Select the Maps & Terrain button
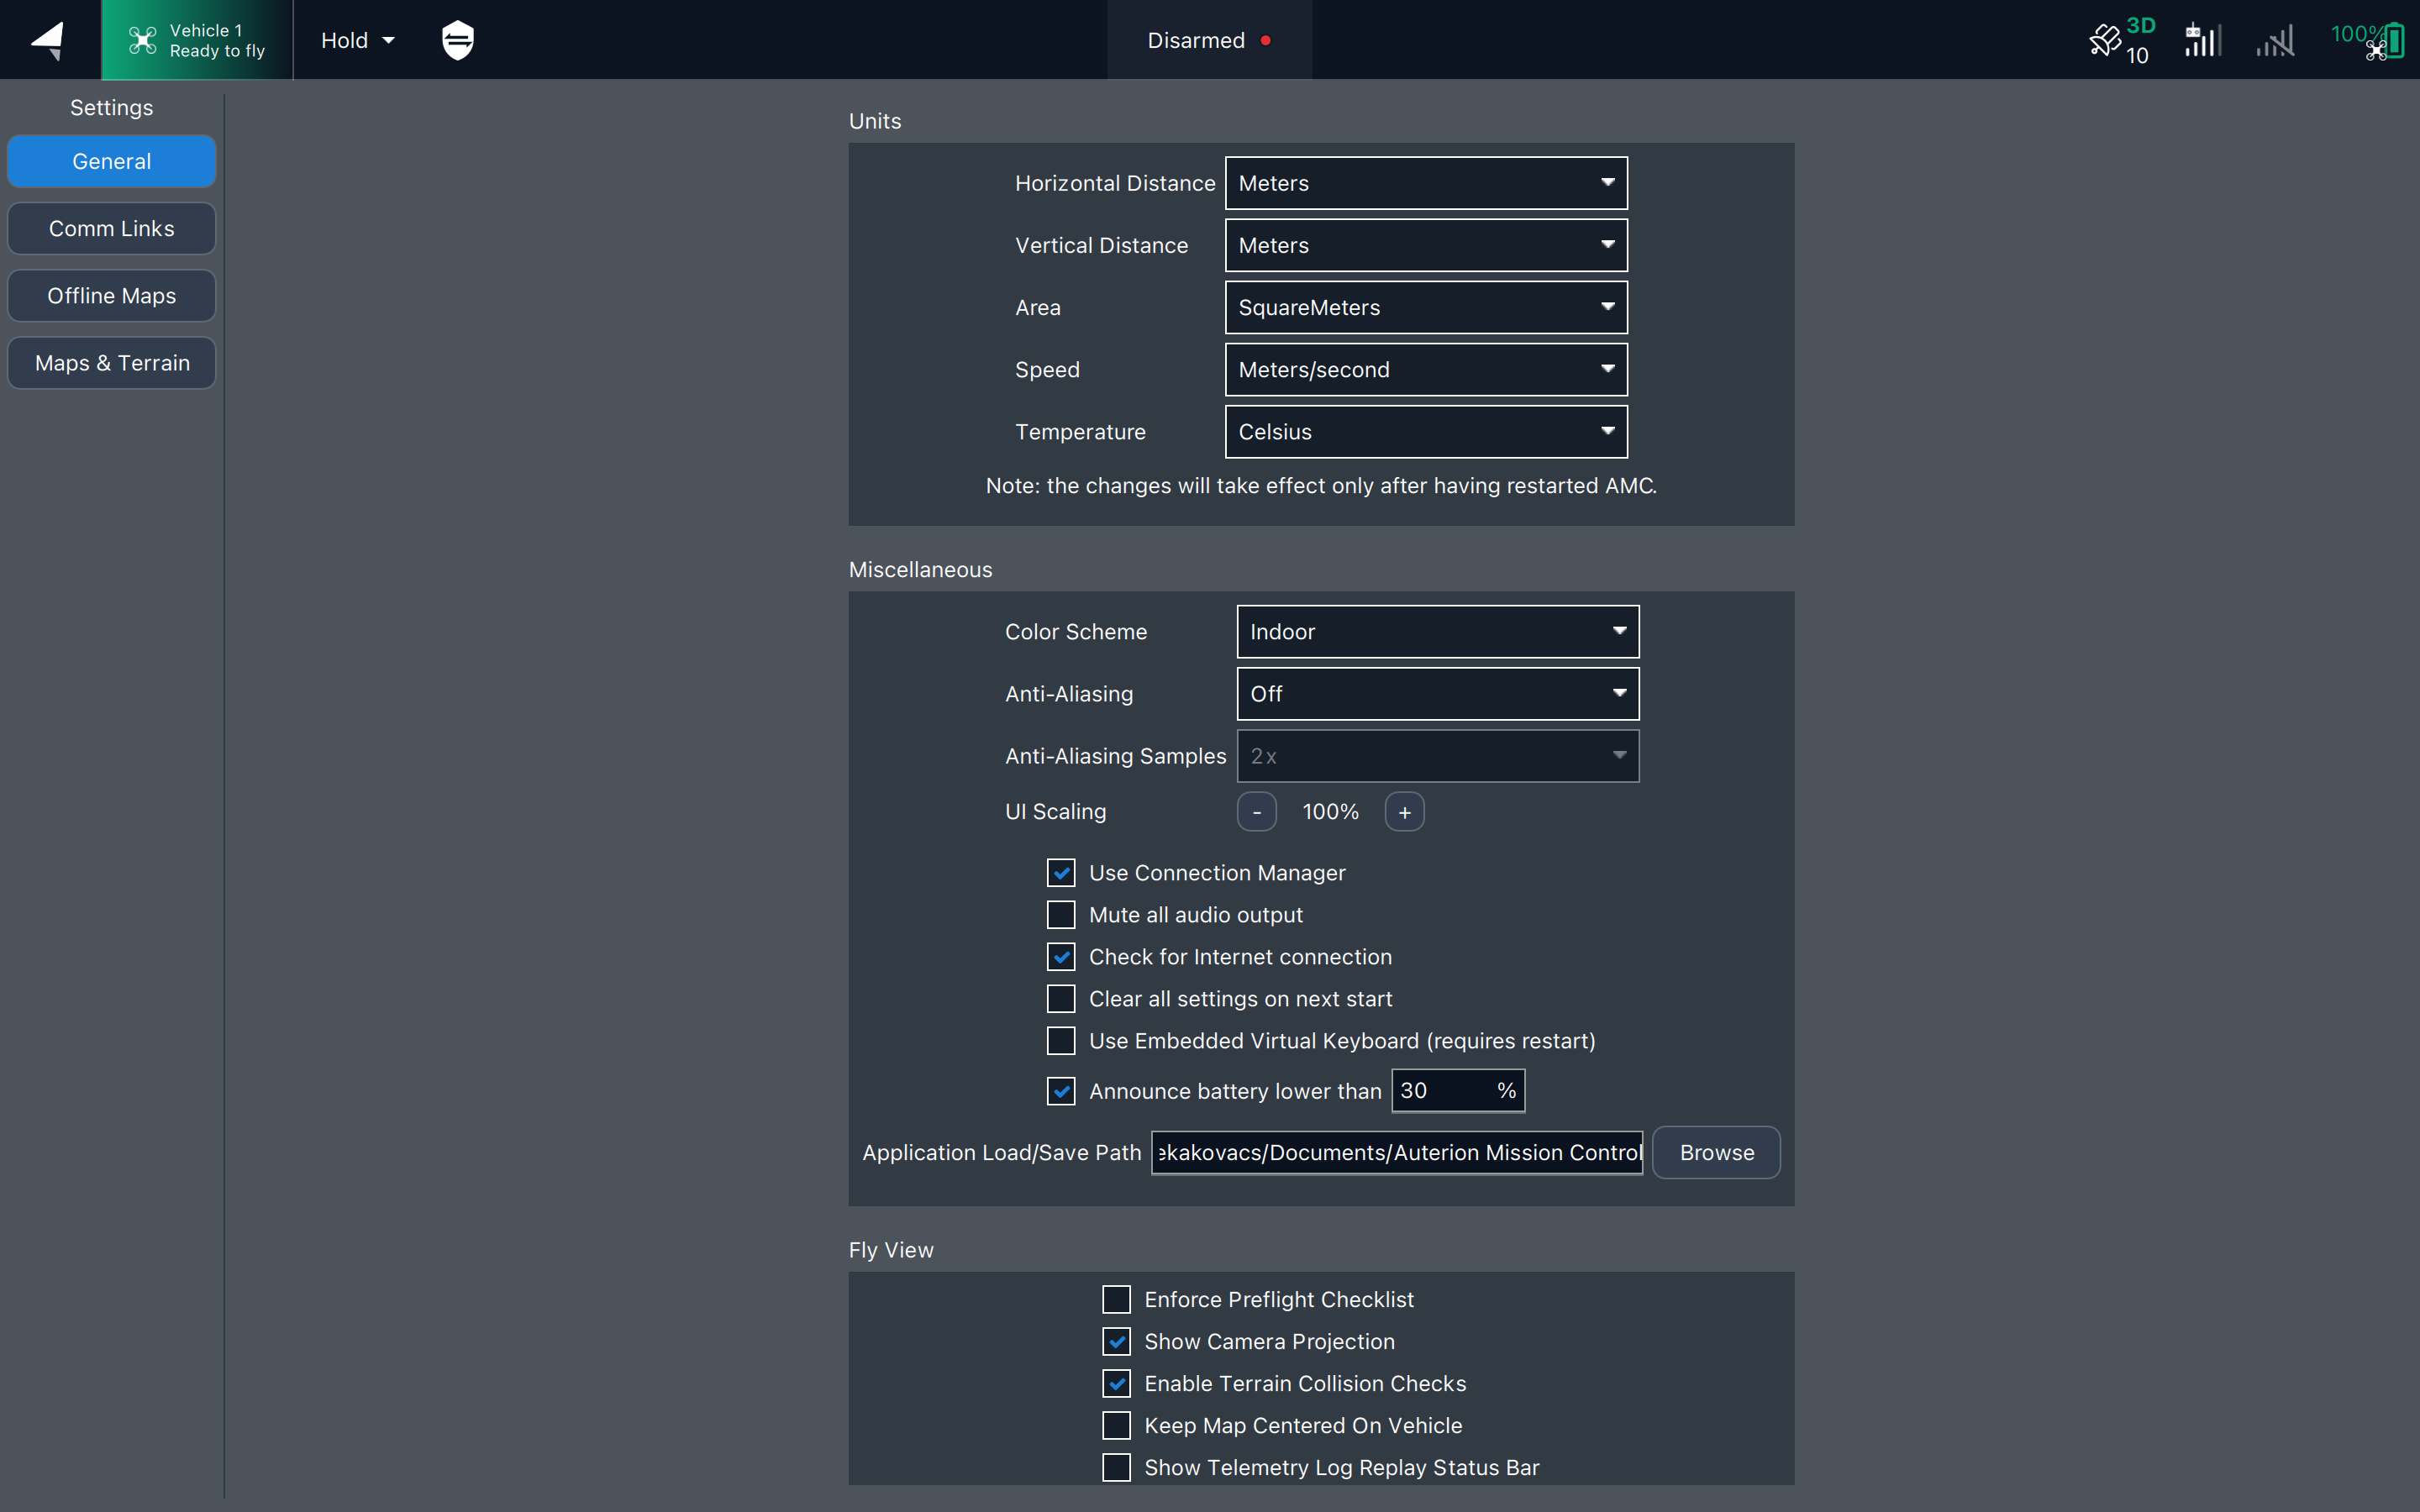Viewport: 2420px width, 1512px height. [x=112, y=363]
